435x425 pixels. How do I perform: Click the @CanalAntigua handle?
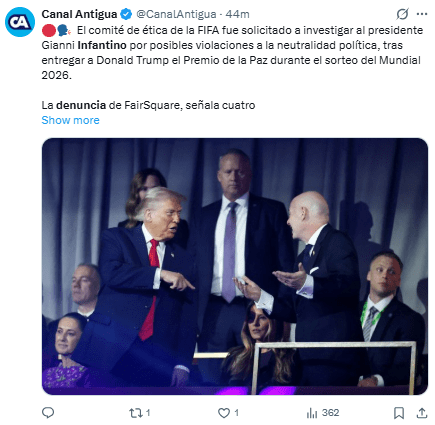click(176, 14)
